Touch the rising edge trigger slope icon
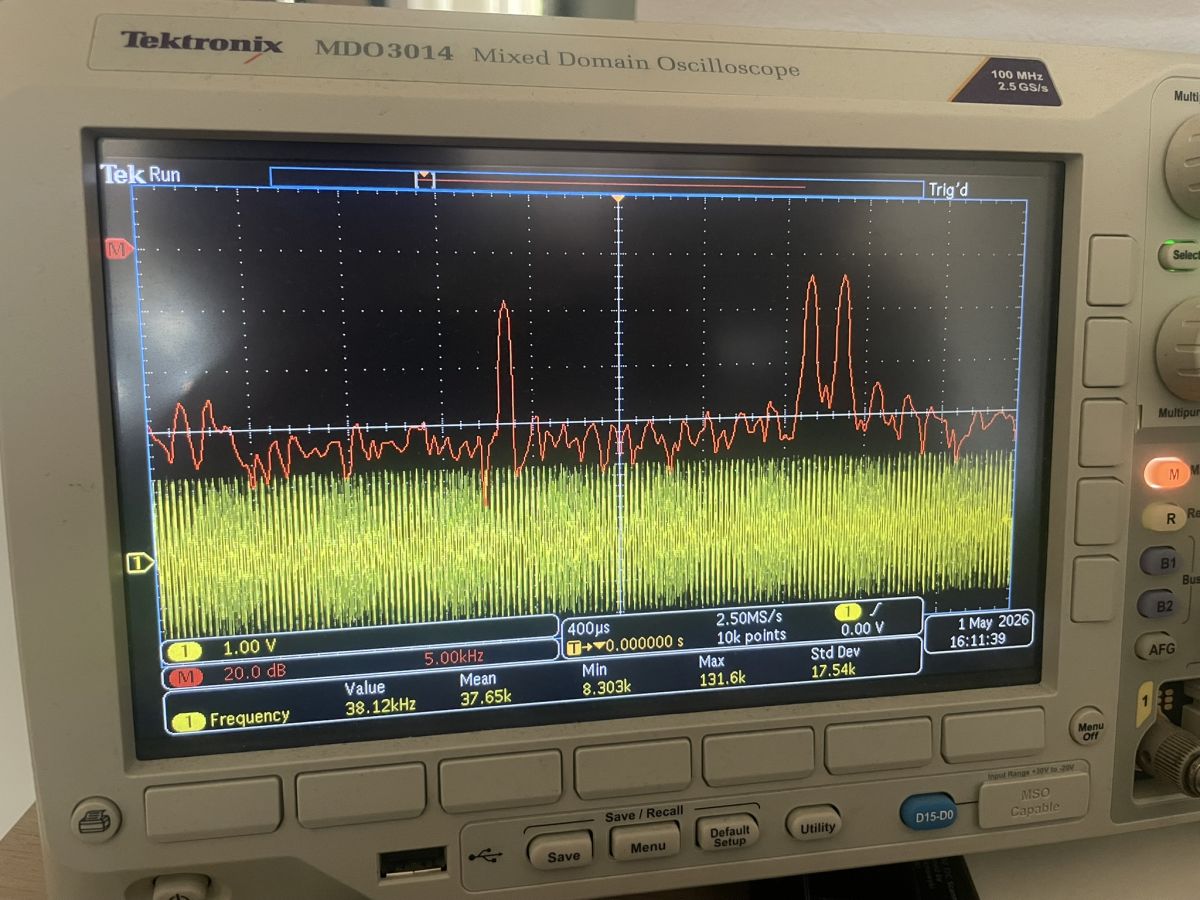The height and width of the screenshot is (900, 1200). (878, 609)
